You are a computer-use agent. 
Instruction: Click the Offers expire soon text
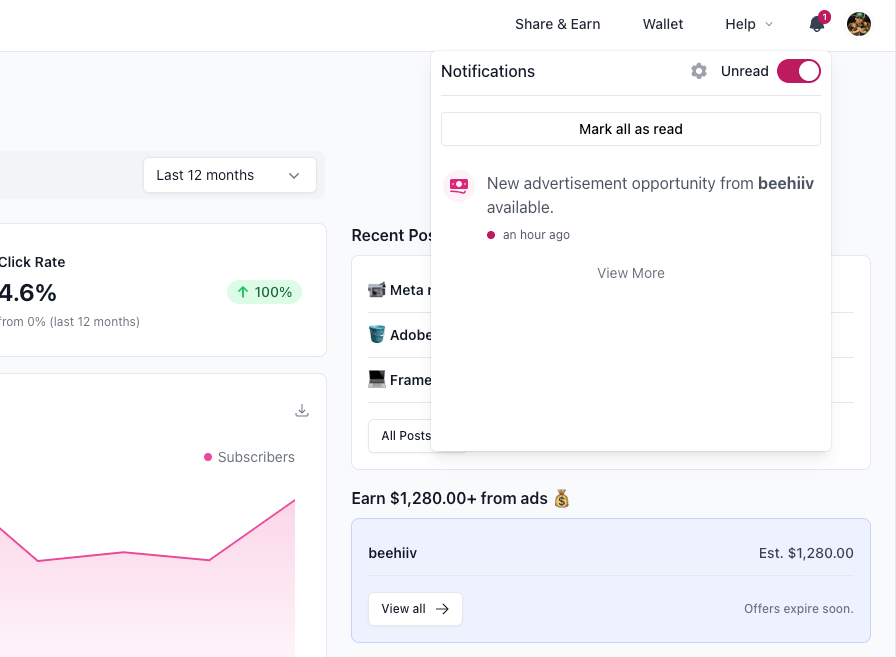tap(798, 609)
